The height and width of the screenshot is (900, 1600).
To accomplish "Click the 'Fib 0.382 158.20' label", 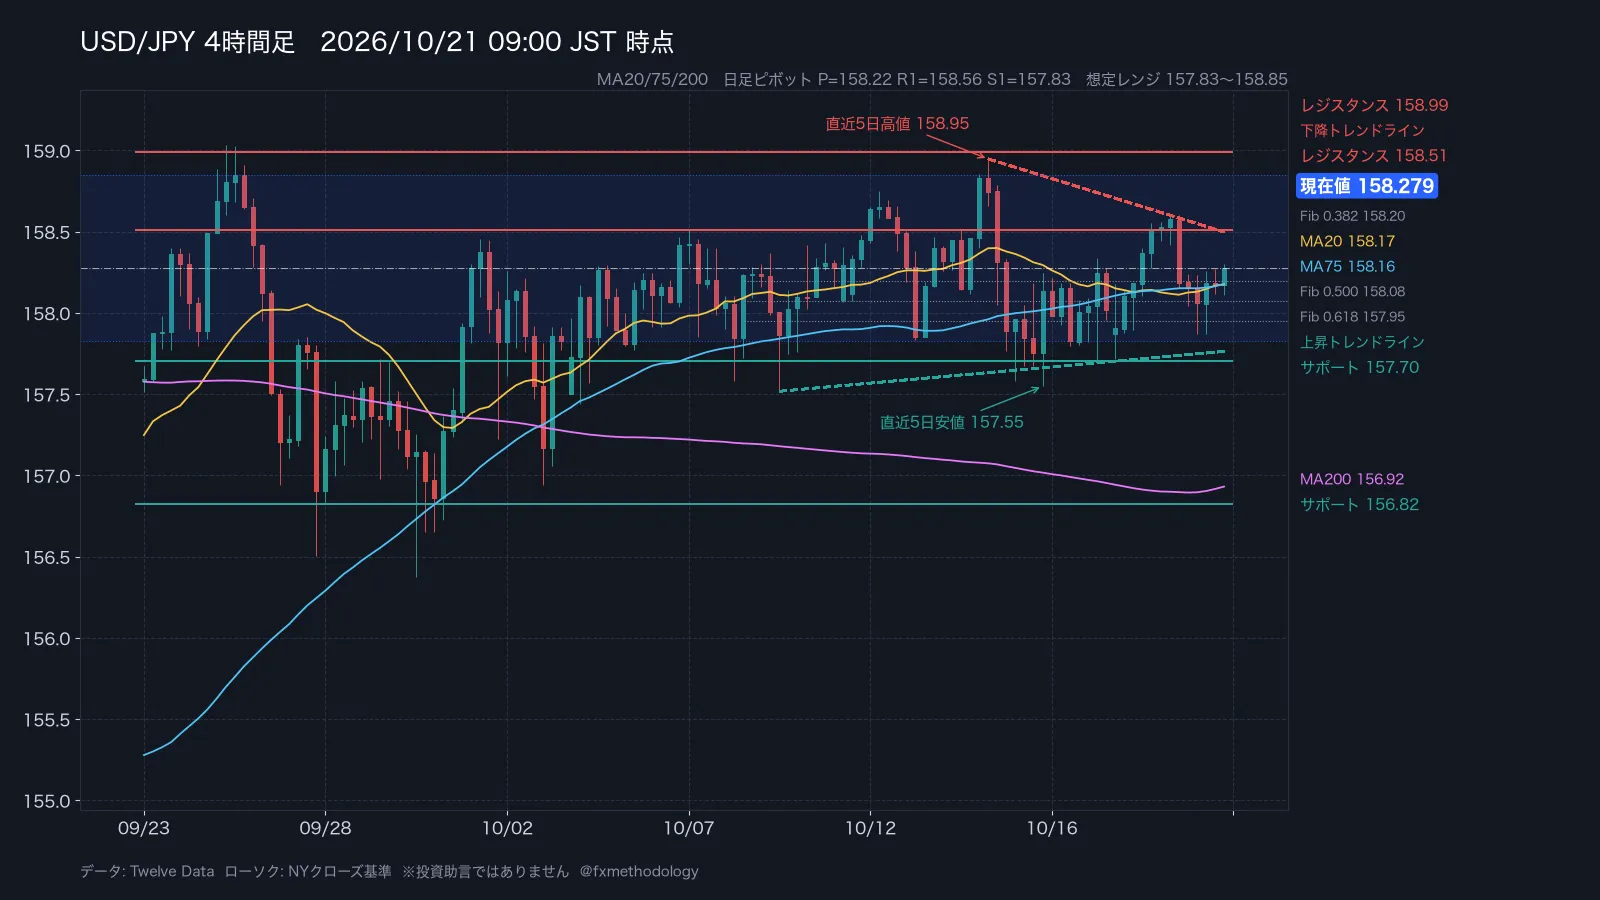I will click(1352, 216).
